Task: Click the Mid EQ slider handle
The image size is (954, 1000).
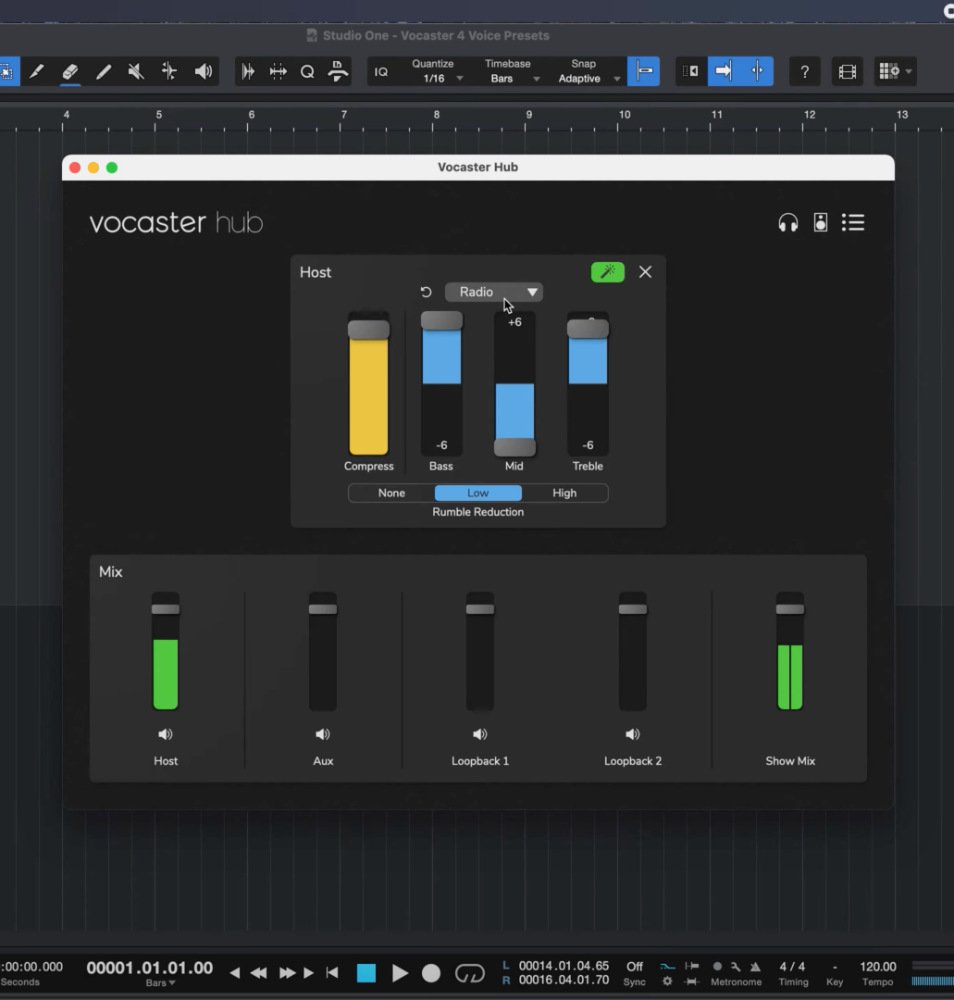Action: coord(515,447)
